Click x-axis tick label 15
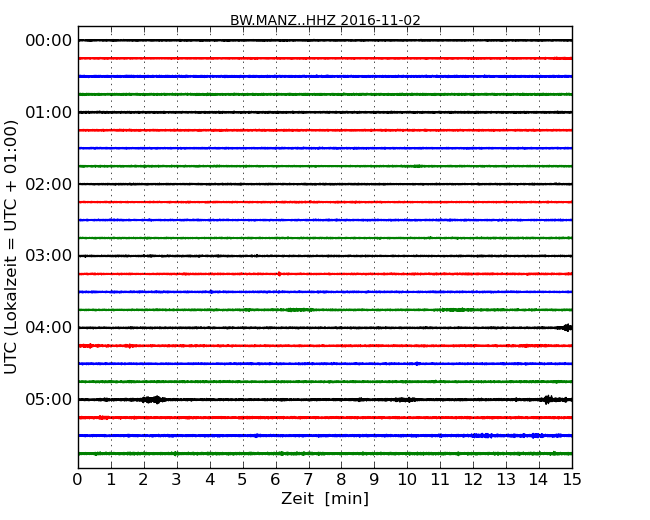The image size is (650, 520). [x=572, y=479]
